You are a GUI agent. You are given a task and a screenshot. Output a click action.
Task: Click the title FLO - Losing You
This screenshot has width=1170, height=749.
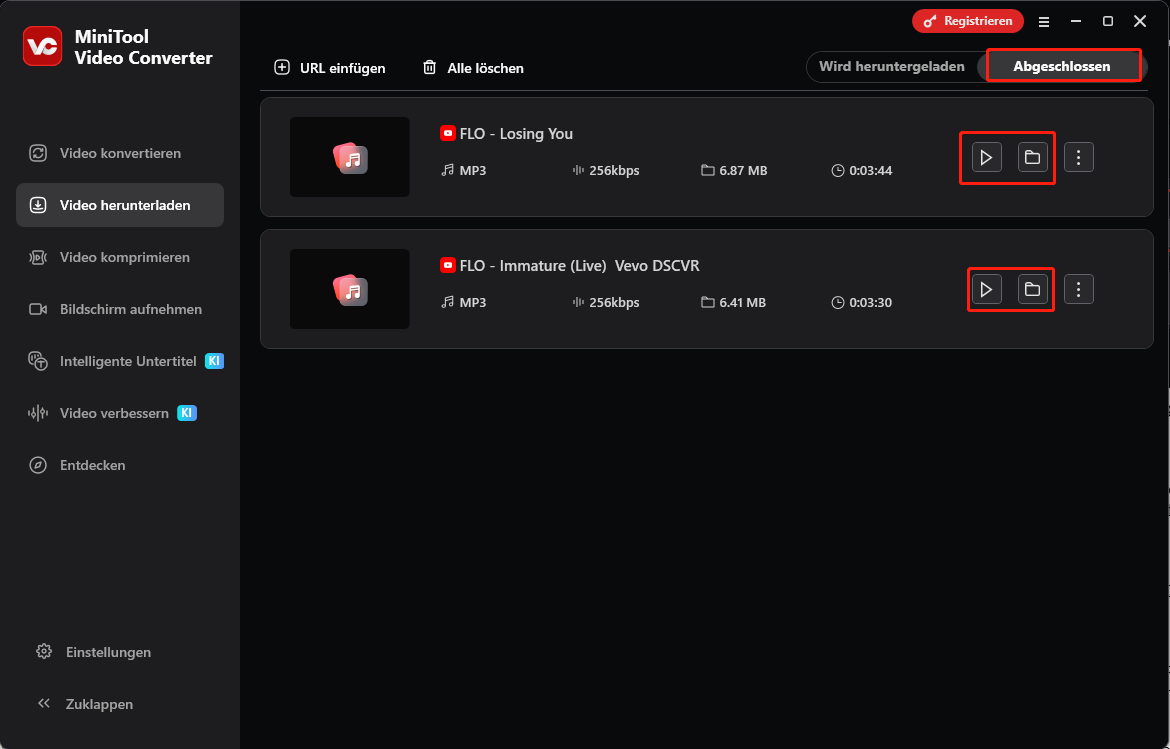[x=516, y=134]
